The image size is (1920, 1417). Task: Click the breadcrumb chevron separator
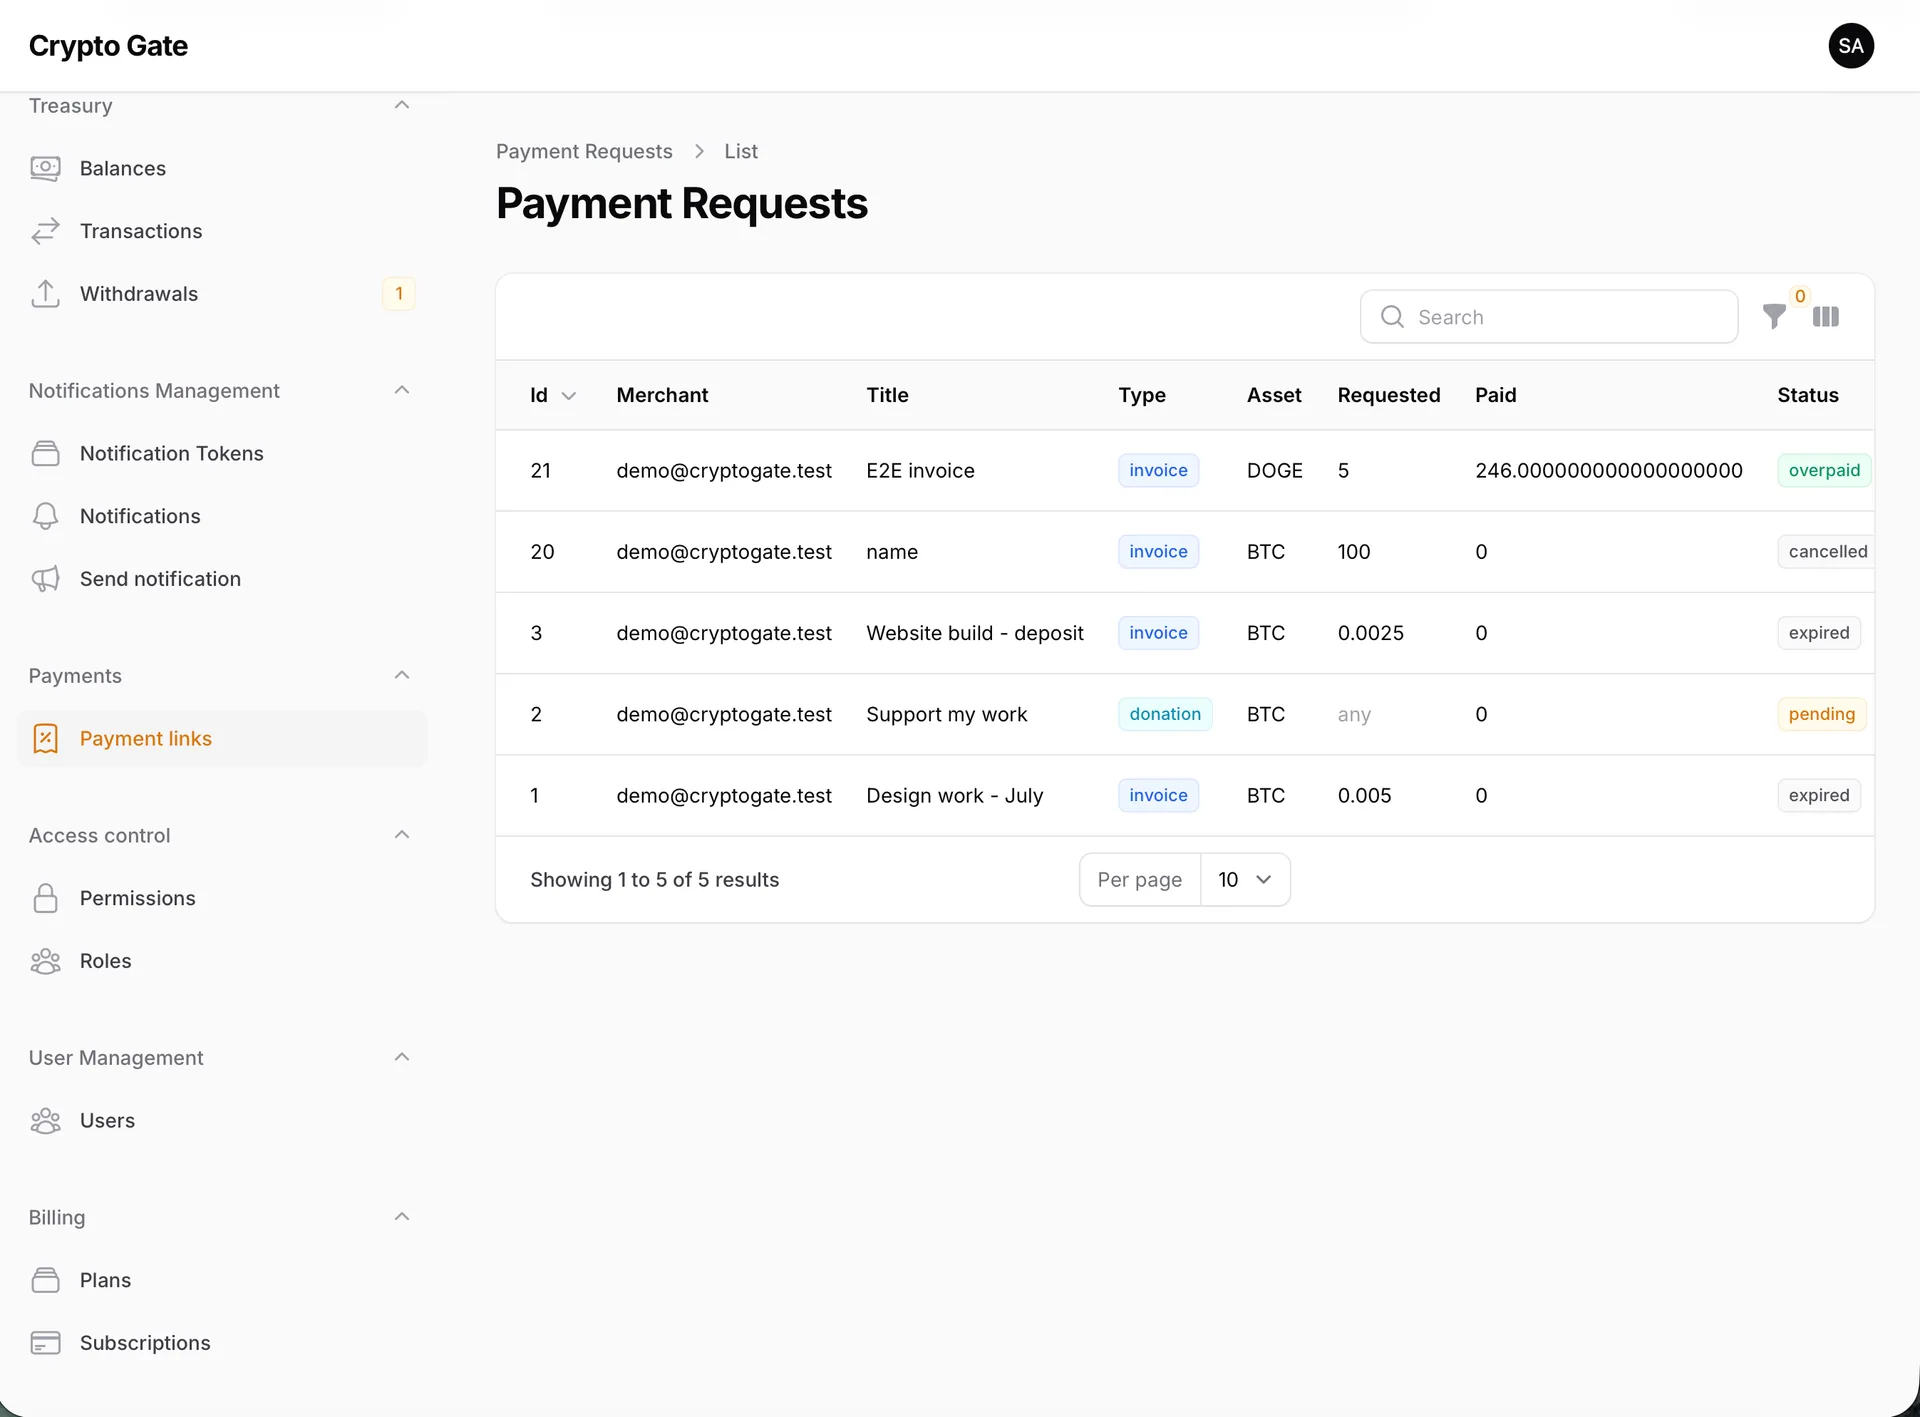(x=699, y=151)
